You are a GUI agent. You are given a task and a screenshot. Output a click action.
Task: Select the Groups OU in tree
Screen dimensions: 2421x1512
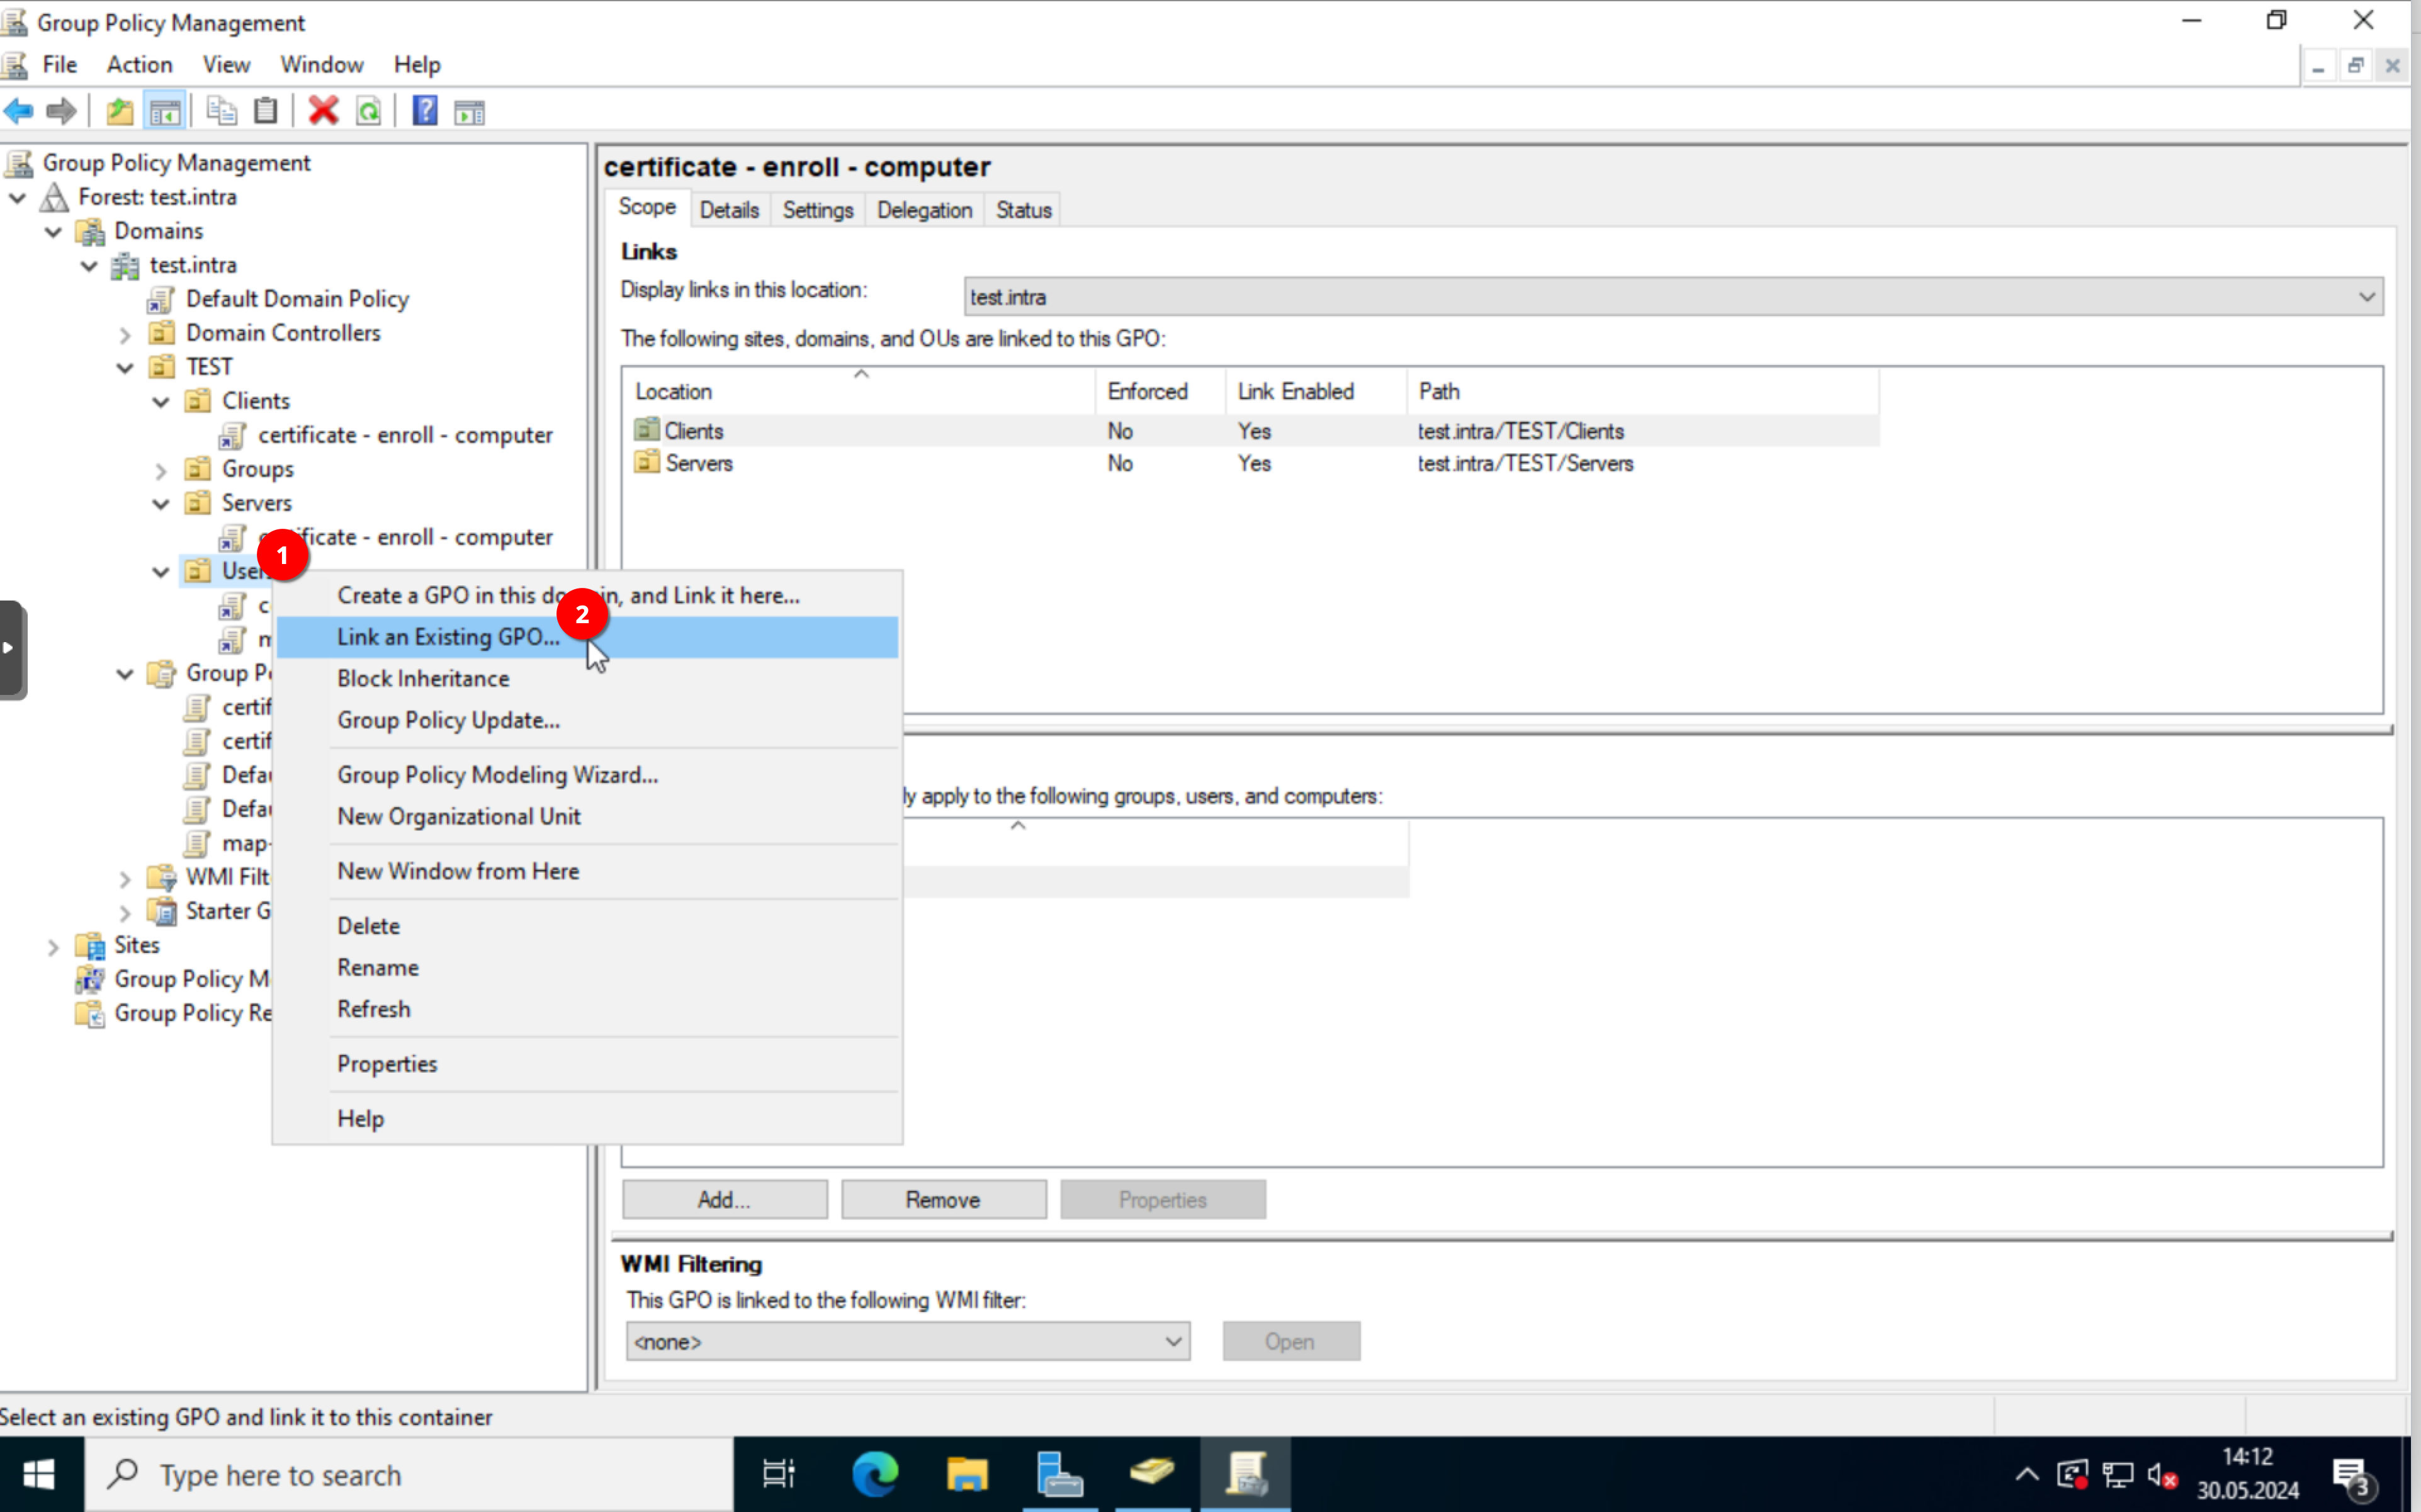click(x=257, y=469)
